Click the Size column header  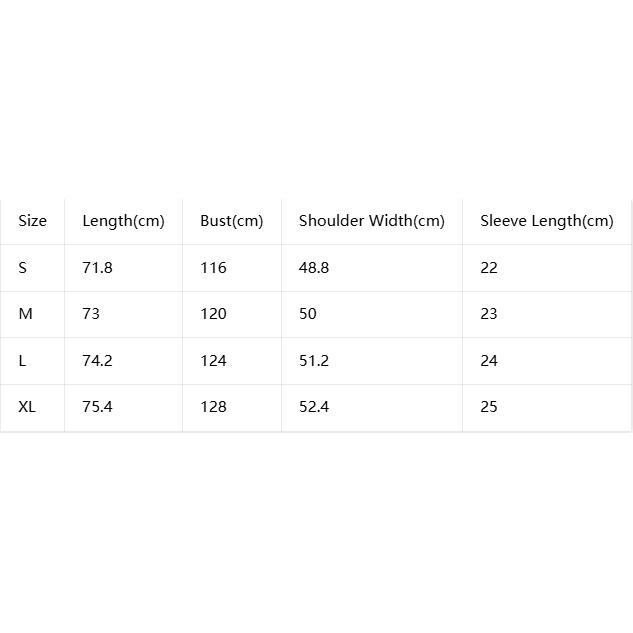[x=32, y=221]
